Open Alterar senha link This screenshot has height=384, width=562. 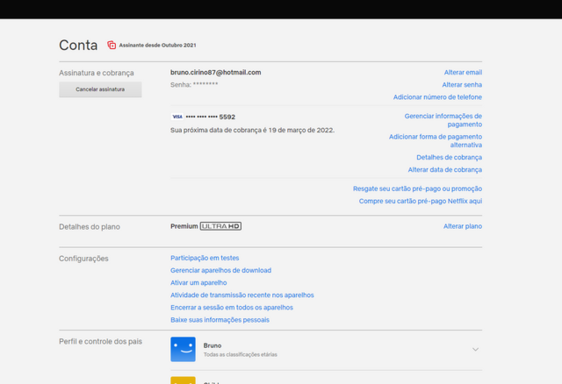(462, 85)
